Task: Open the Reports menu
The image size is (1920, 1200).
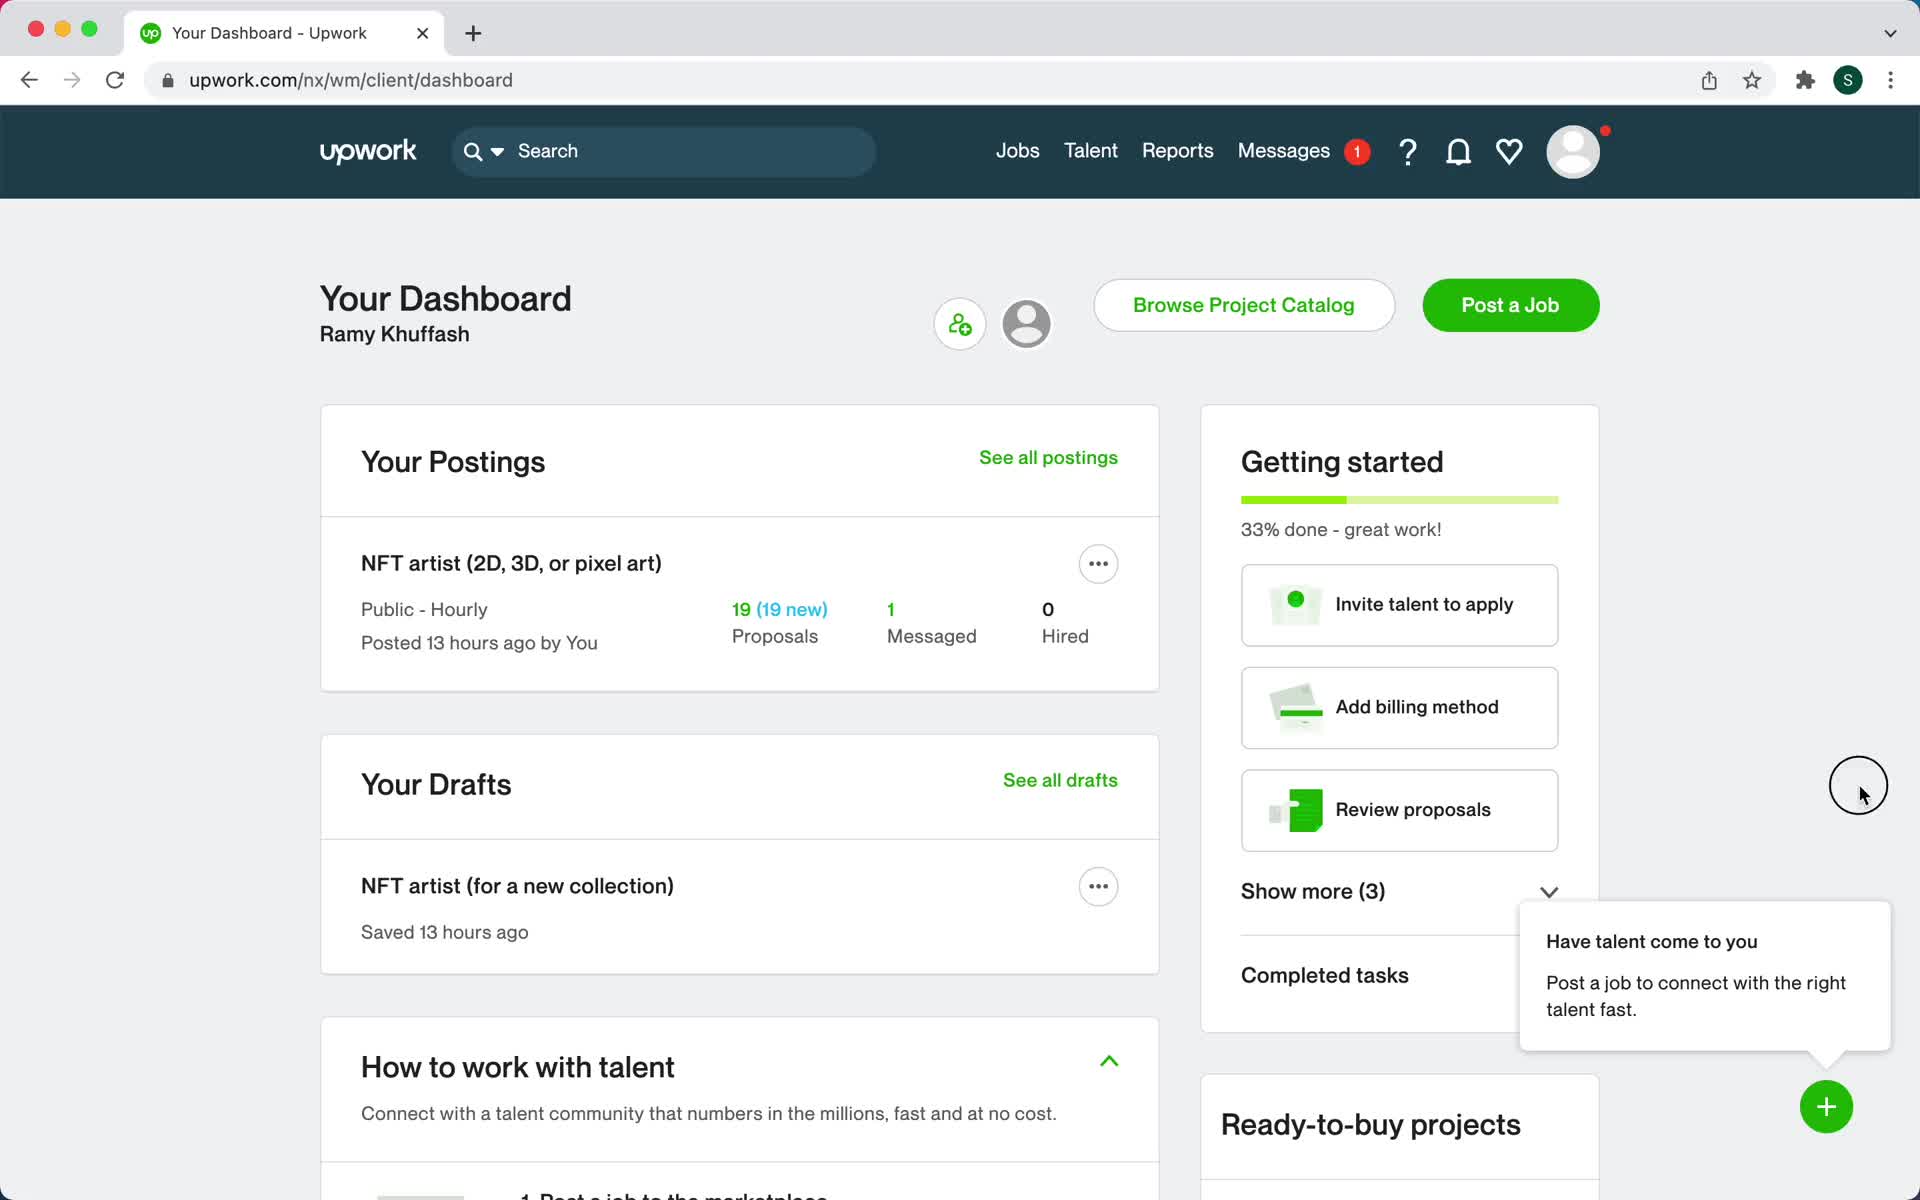Action: [x=1177, y=151]
